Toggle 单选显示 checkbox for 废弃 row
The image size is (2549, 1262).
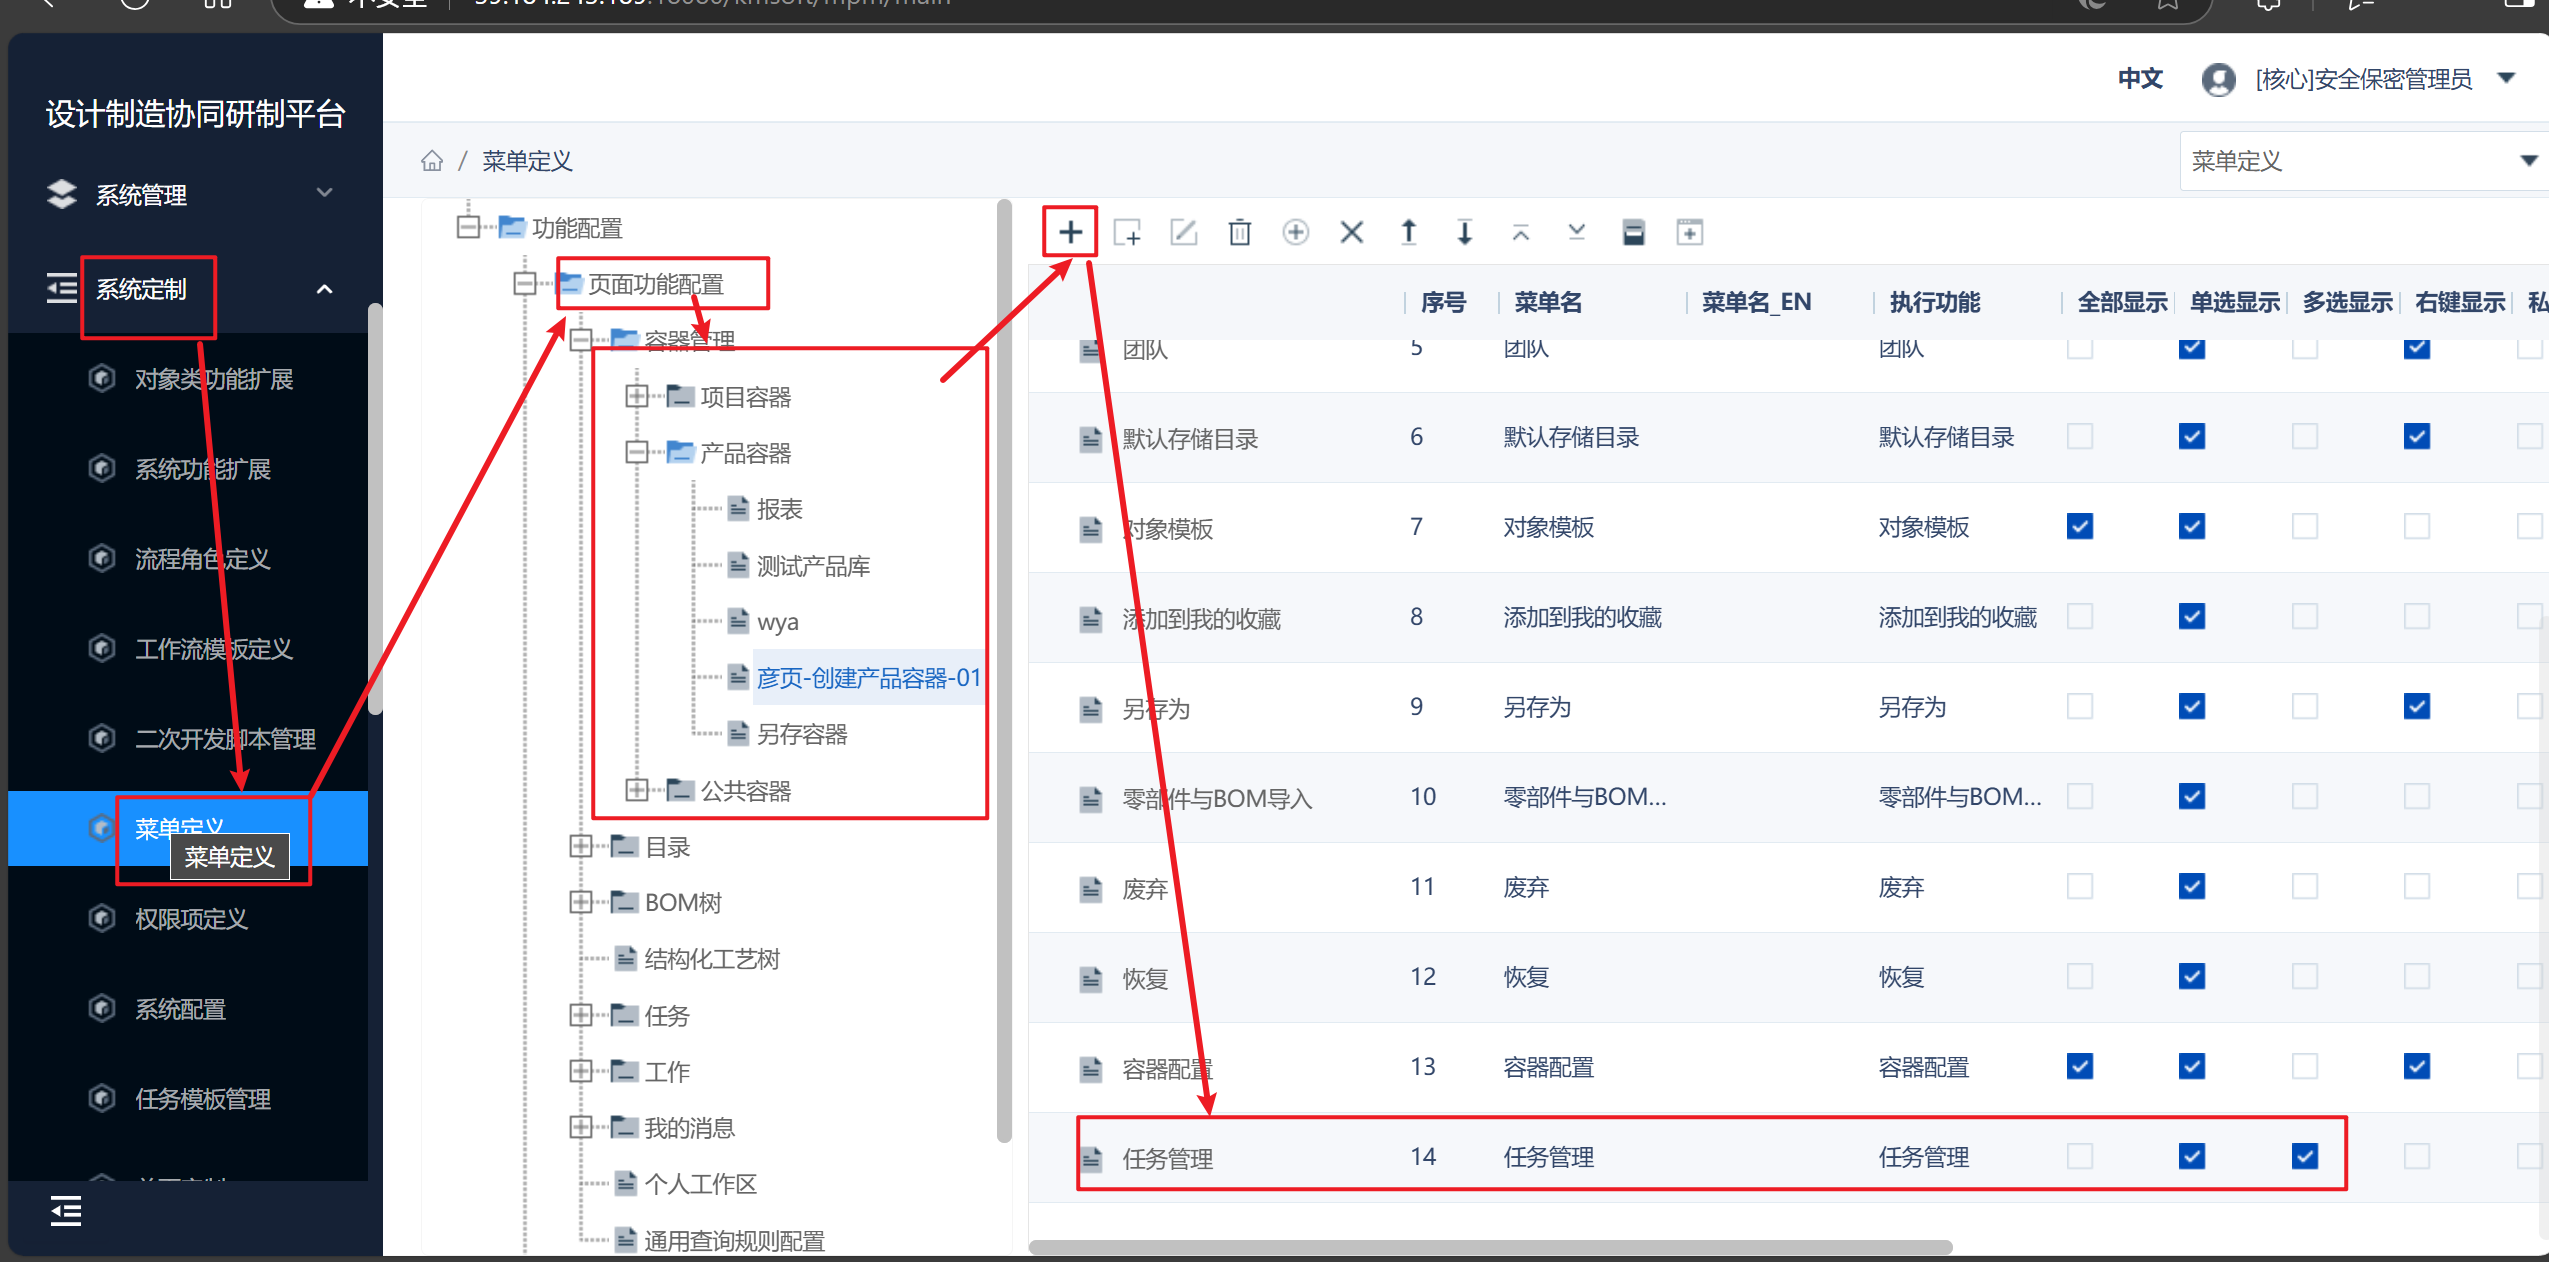click(x=2192, y=886)
